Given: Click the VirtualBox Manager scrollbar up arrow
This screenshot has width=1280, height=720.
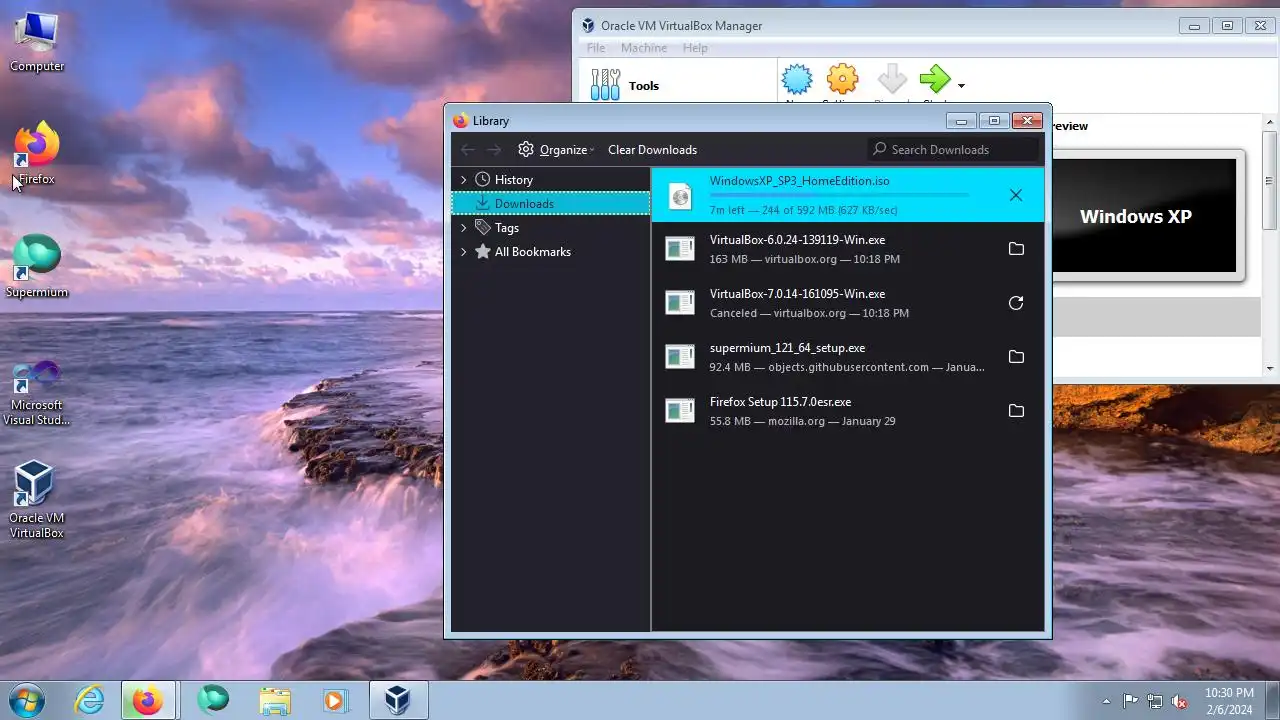Looking at the screenshot, I should (1270, 124).
